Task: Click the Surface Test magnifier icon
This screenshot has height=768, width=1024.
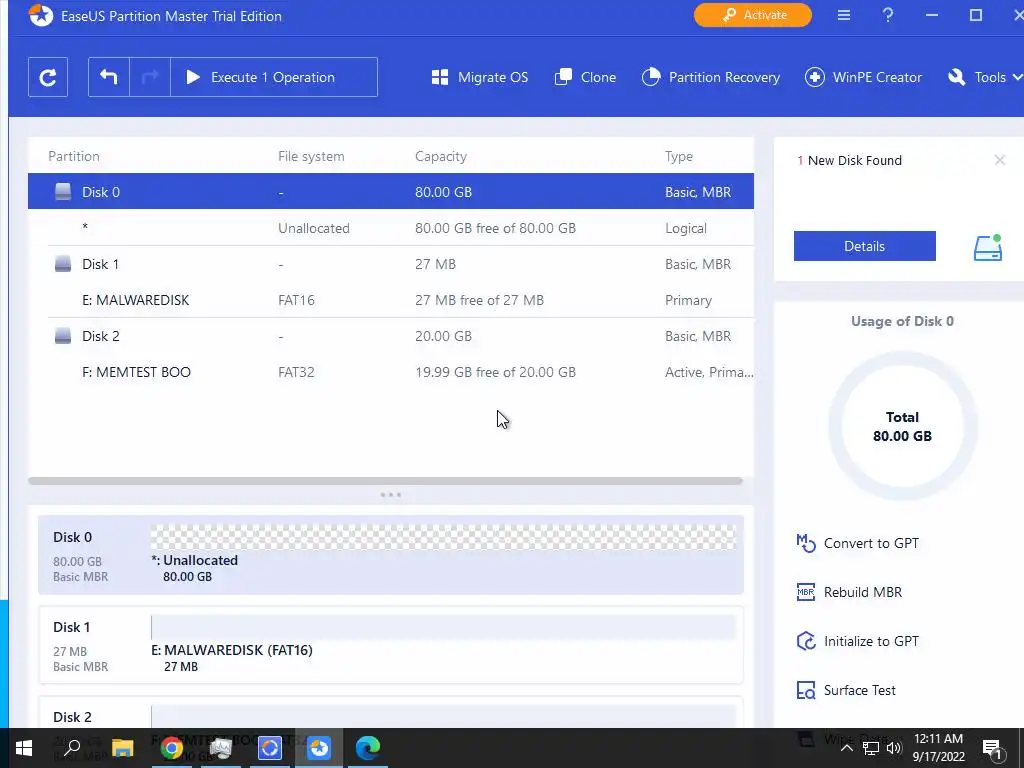Action: click(x=806, y=690)
